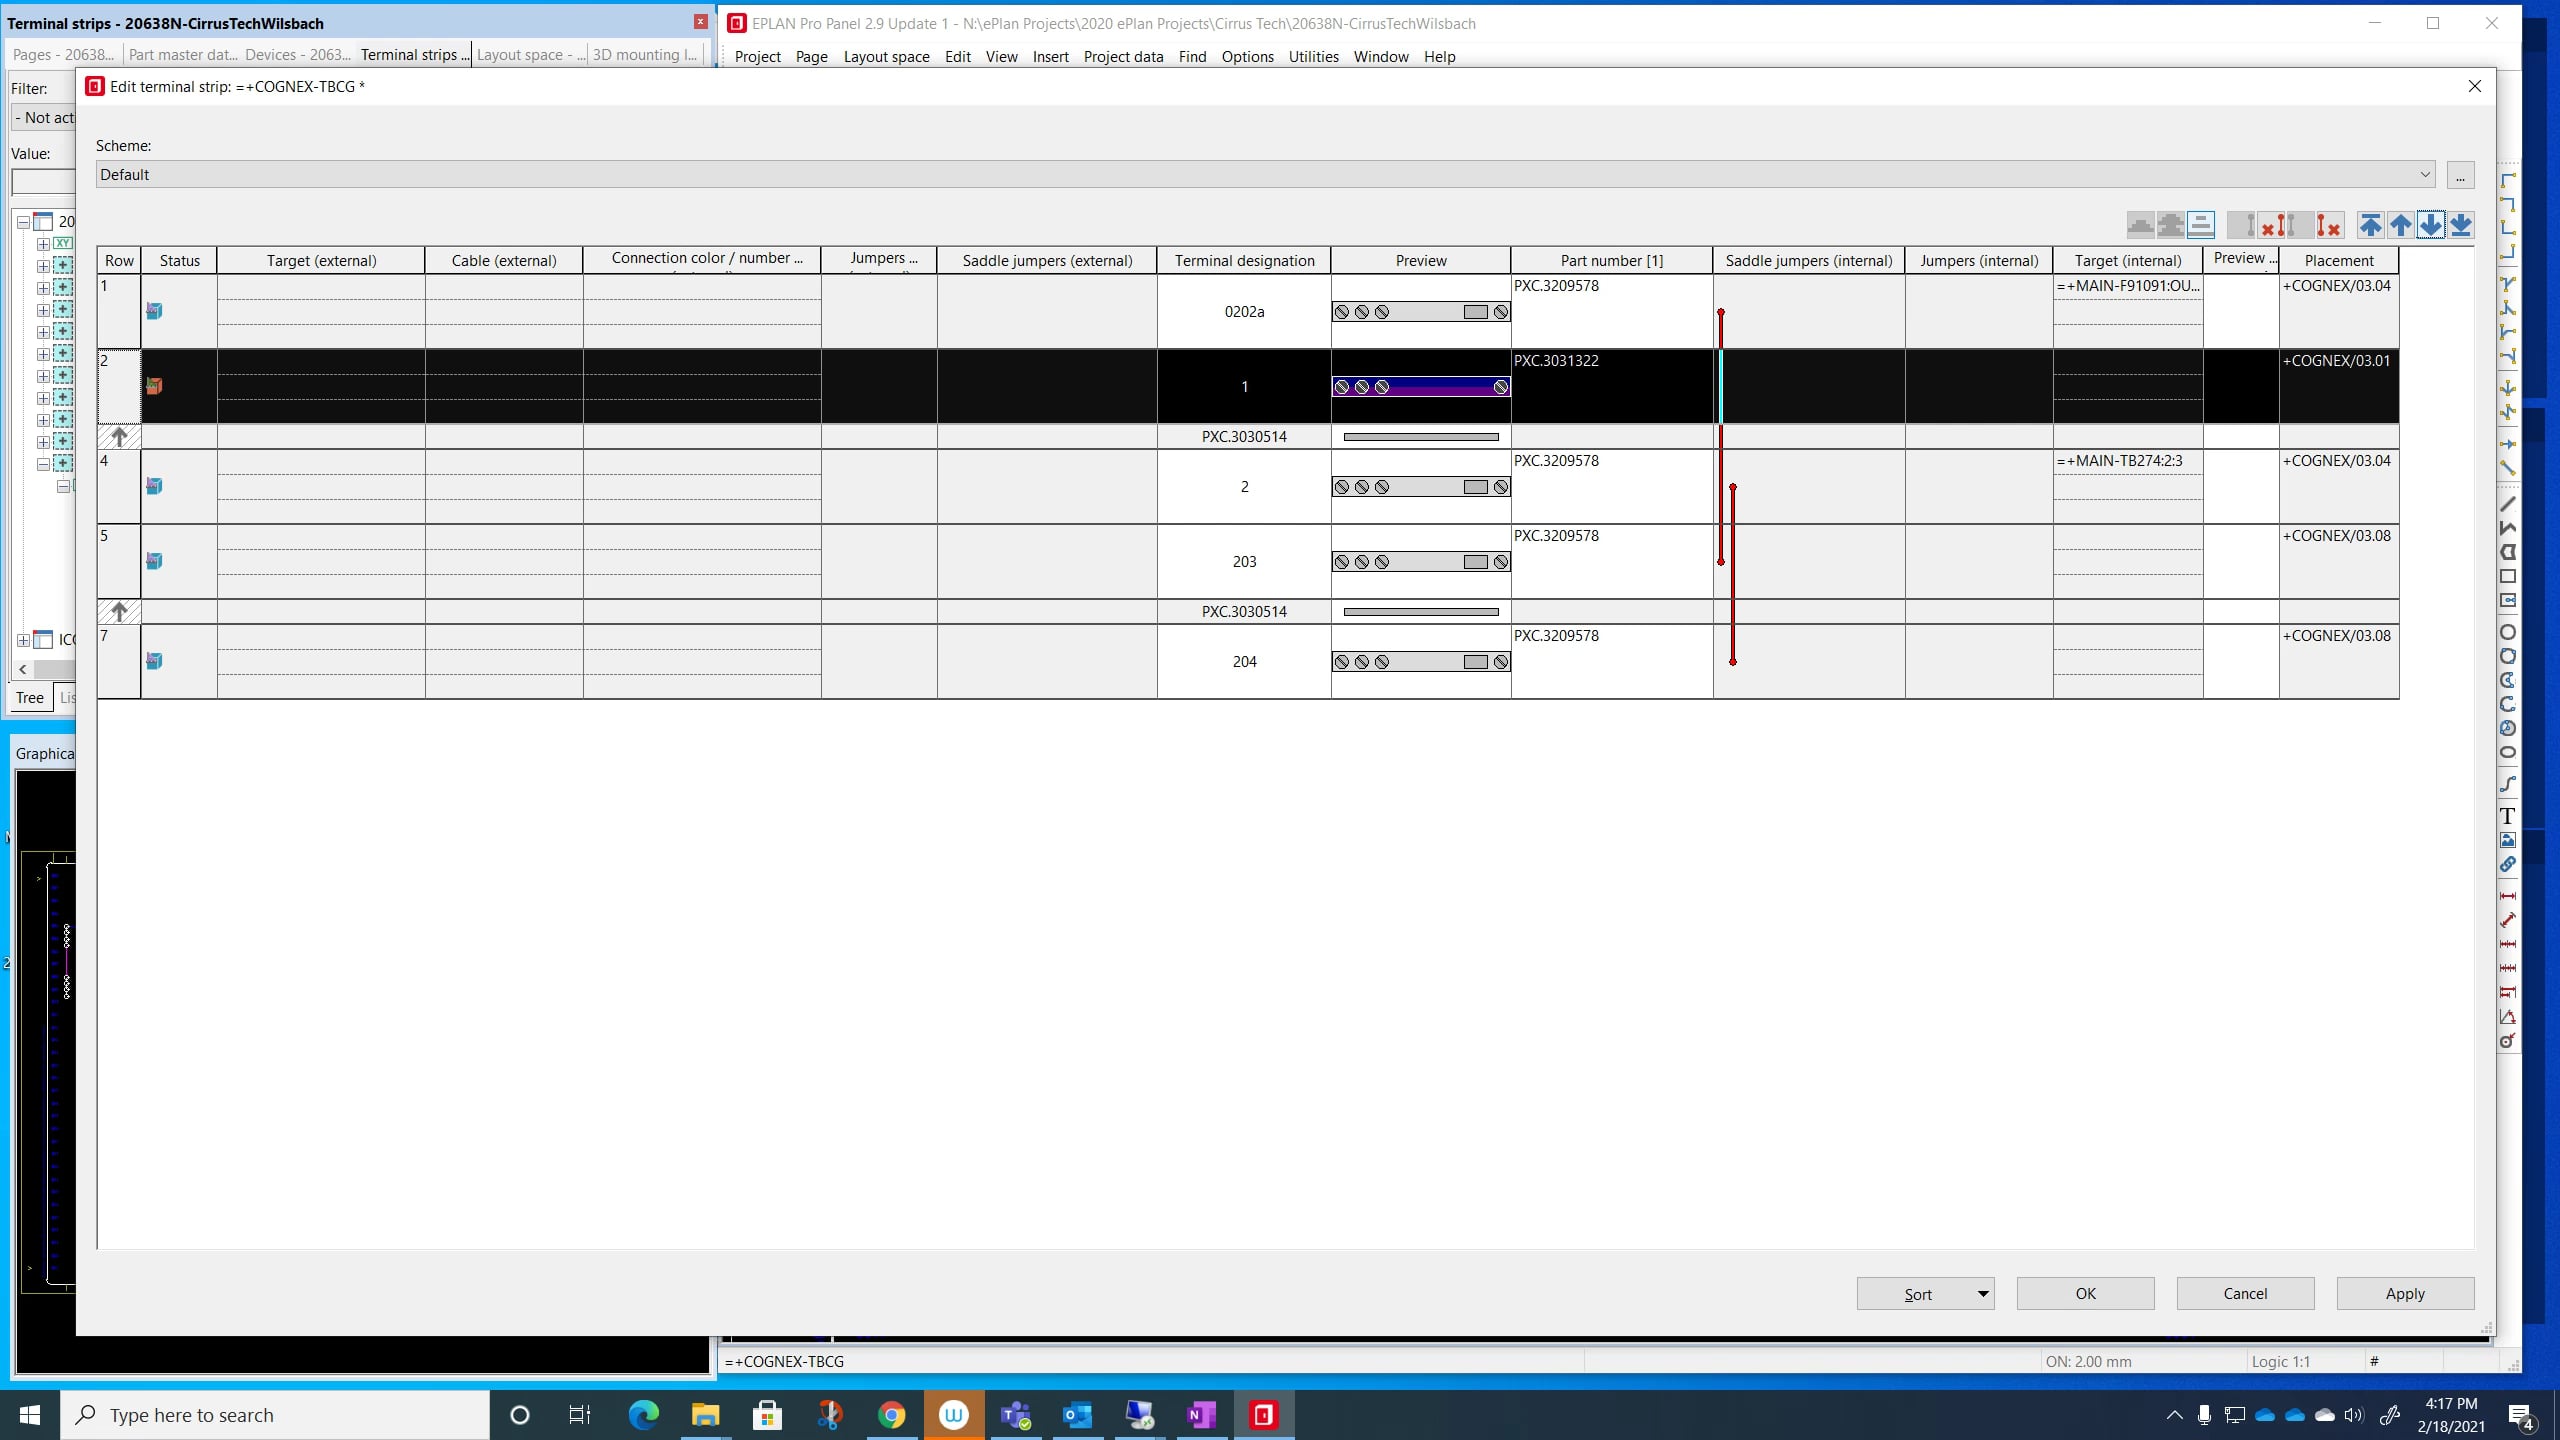Open the Project data menu

tap(1122, 57)
